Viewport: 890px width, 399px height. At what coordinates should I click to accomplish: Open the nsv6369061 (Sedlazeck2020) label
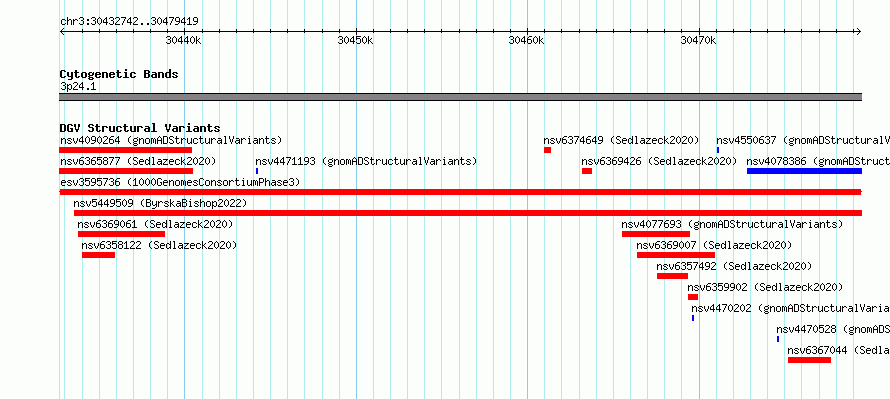click(156, 224)
